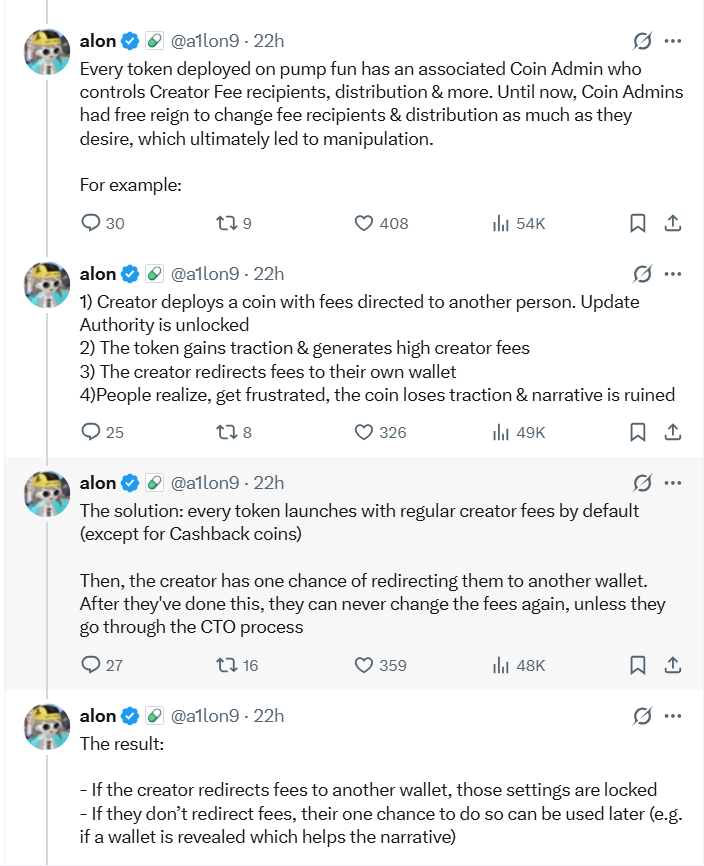Reply to the 'Every token deployed' tweet

coord(91,223)
